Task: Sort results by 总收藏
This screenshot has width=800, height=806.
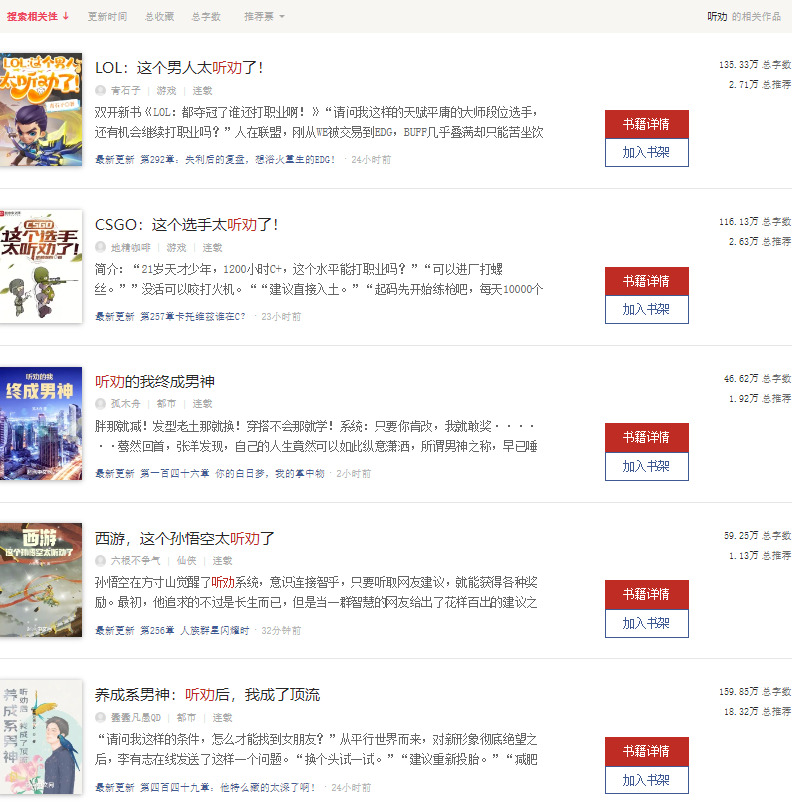Action: pyautogui.click(x=159, y=16)
